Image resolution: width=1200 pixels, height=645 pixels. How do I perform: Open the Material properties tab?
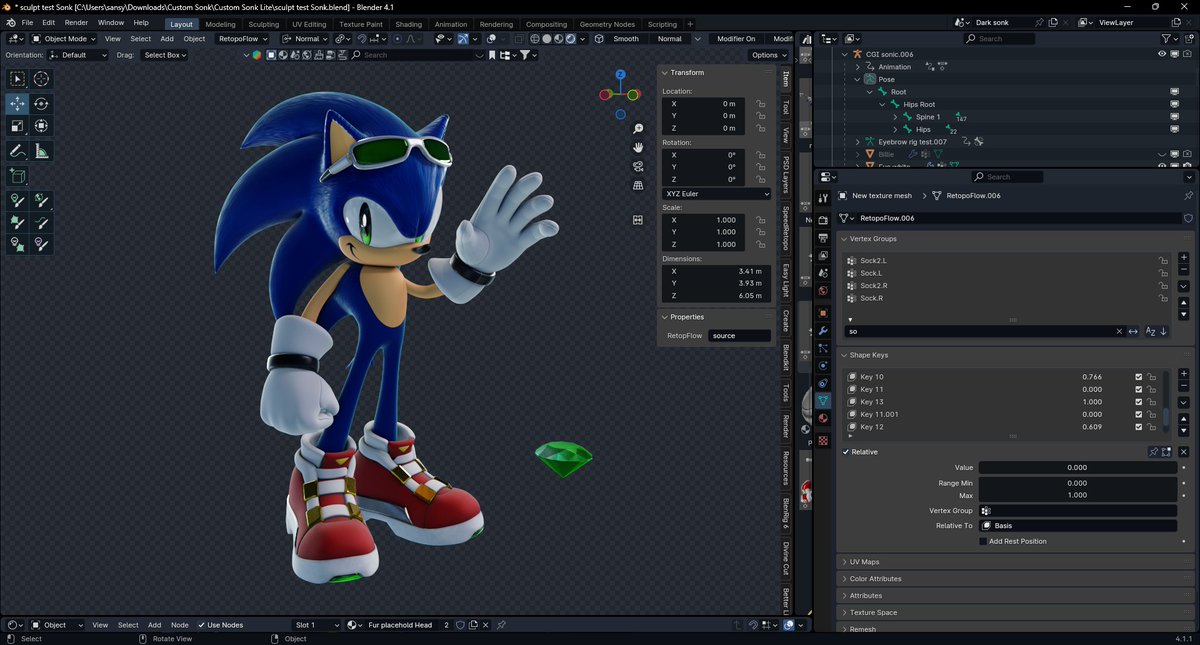[x=823, y=418]
